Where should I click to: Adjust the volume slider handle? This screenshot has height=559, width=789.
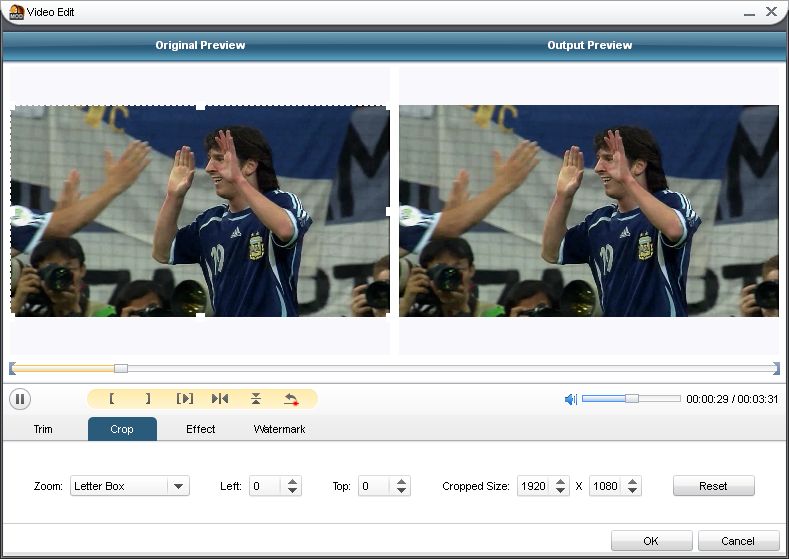click(632, 398)
